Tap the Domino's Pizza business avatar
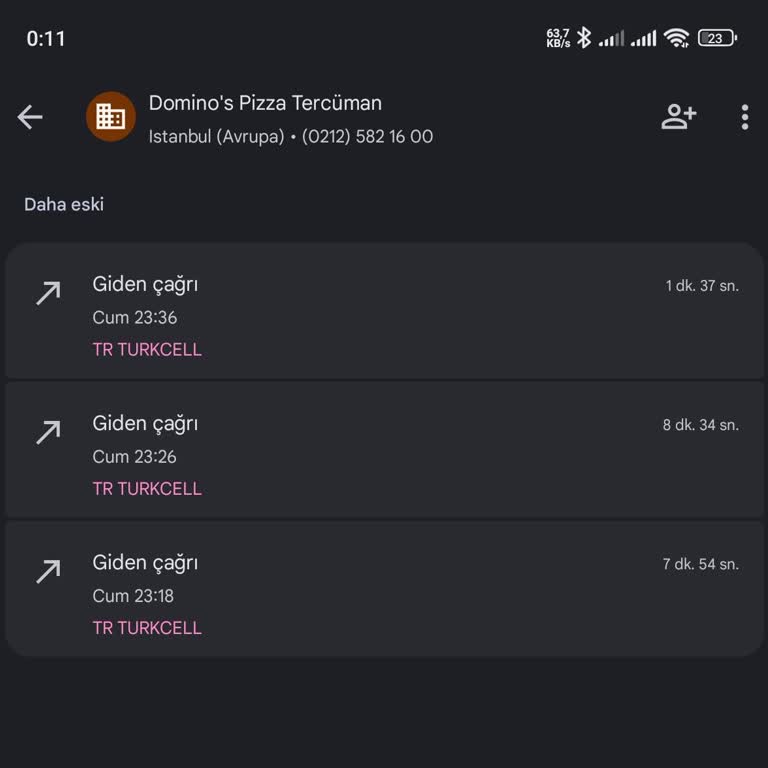 pyautogui.click(x=110, y=117)
